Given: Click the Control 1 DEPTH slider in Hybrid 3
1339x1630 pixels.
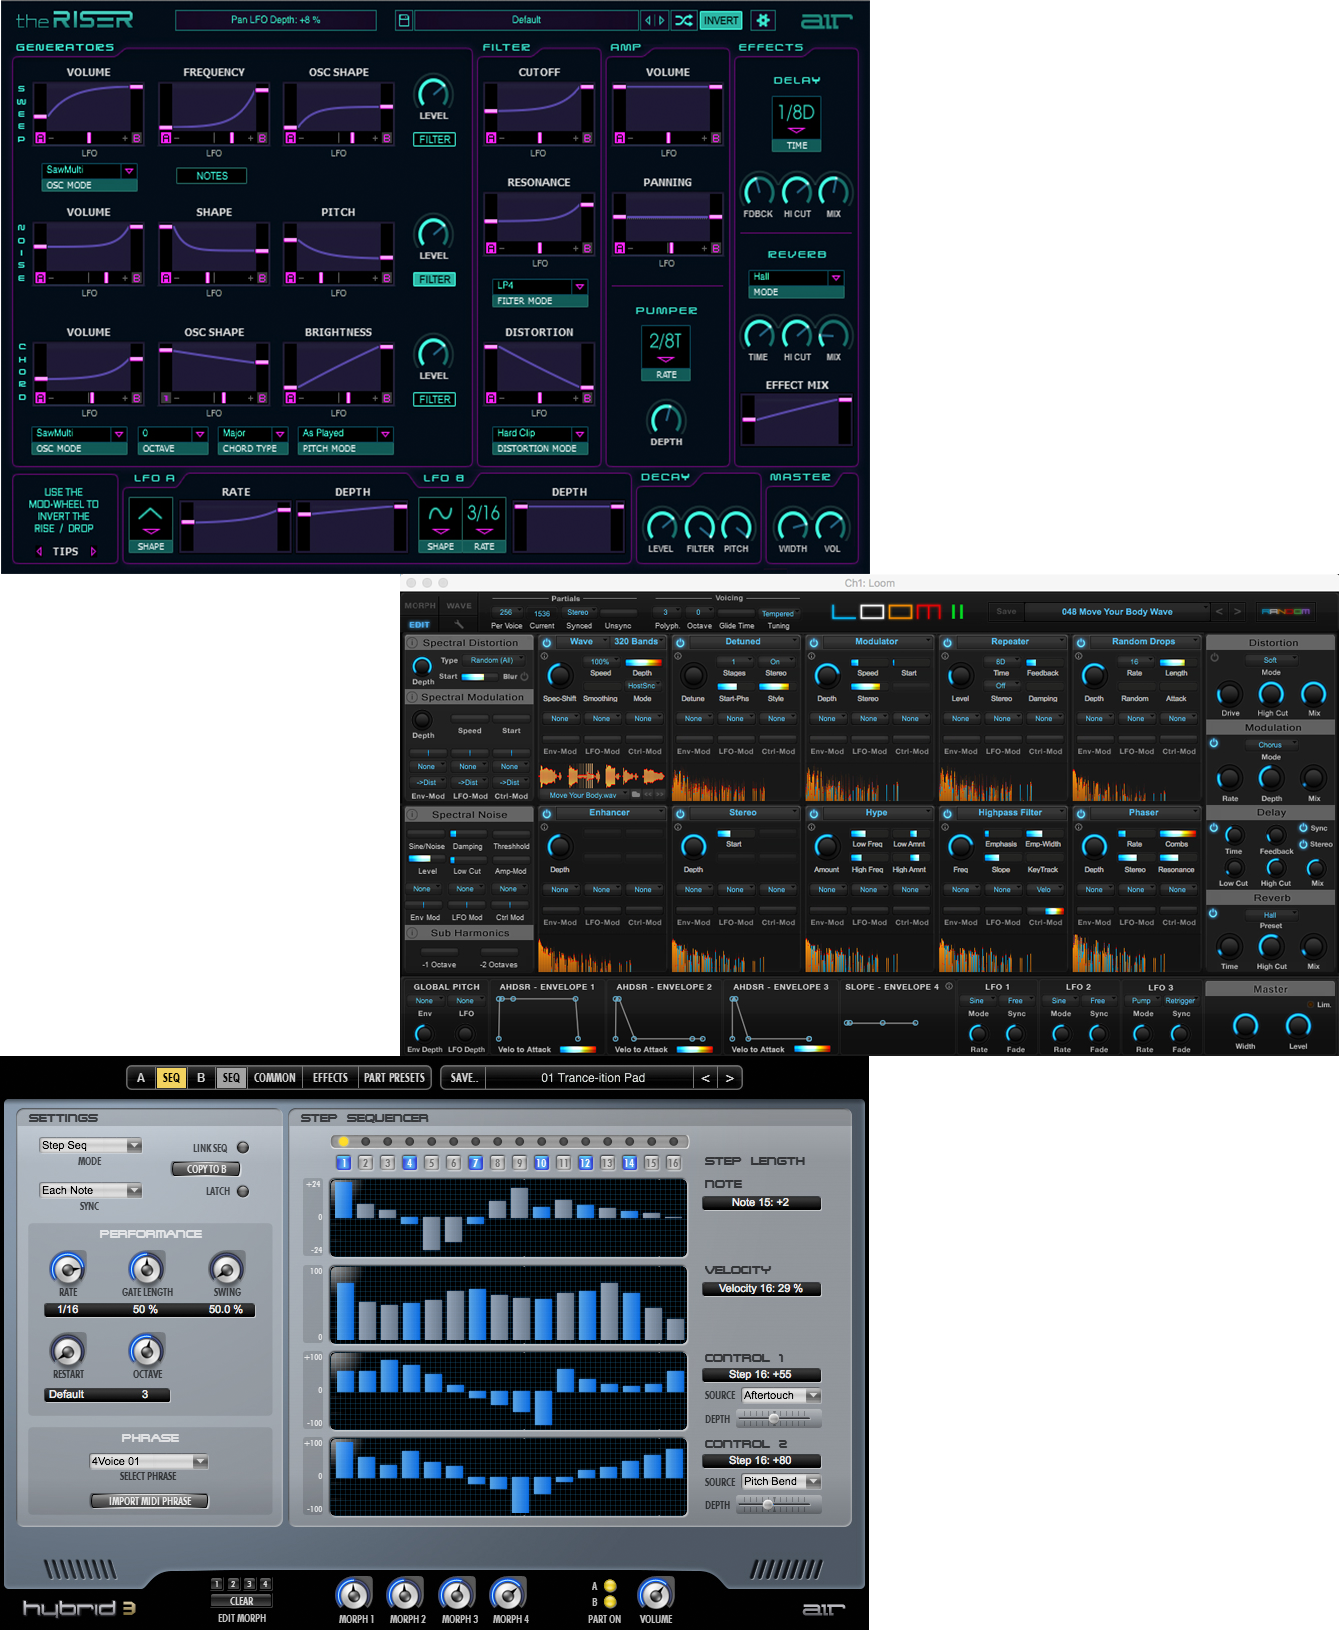Looking at the screenshot, I should pyautogui.click(x=779, y=1419).
